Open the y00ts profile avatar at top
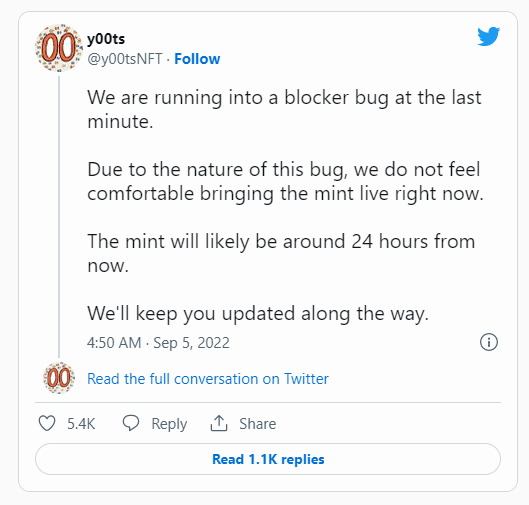 tap(59, 48)
